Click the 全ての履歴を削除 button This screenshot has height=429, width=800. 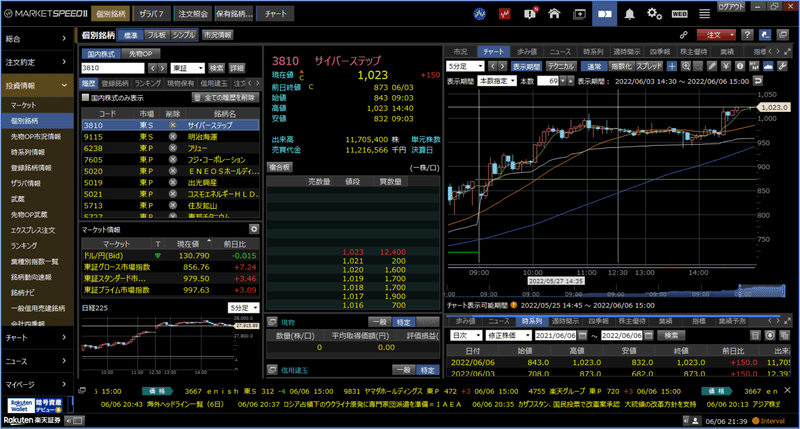[226, 97]
